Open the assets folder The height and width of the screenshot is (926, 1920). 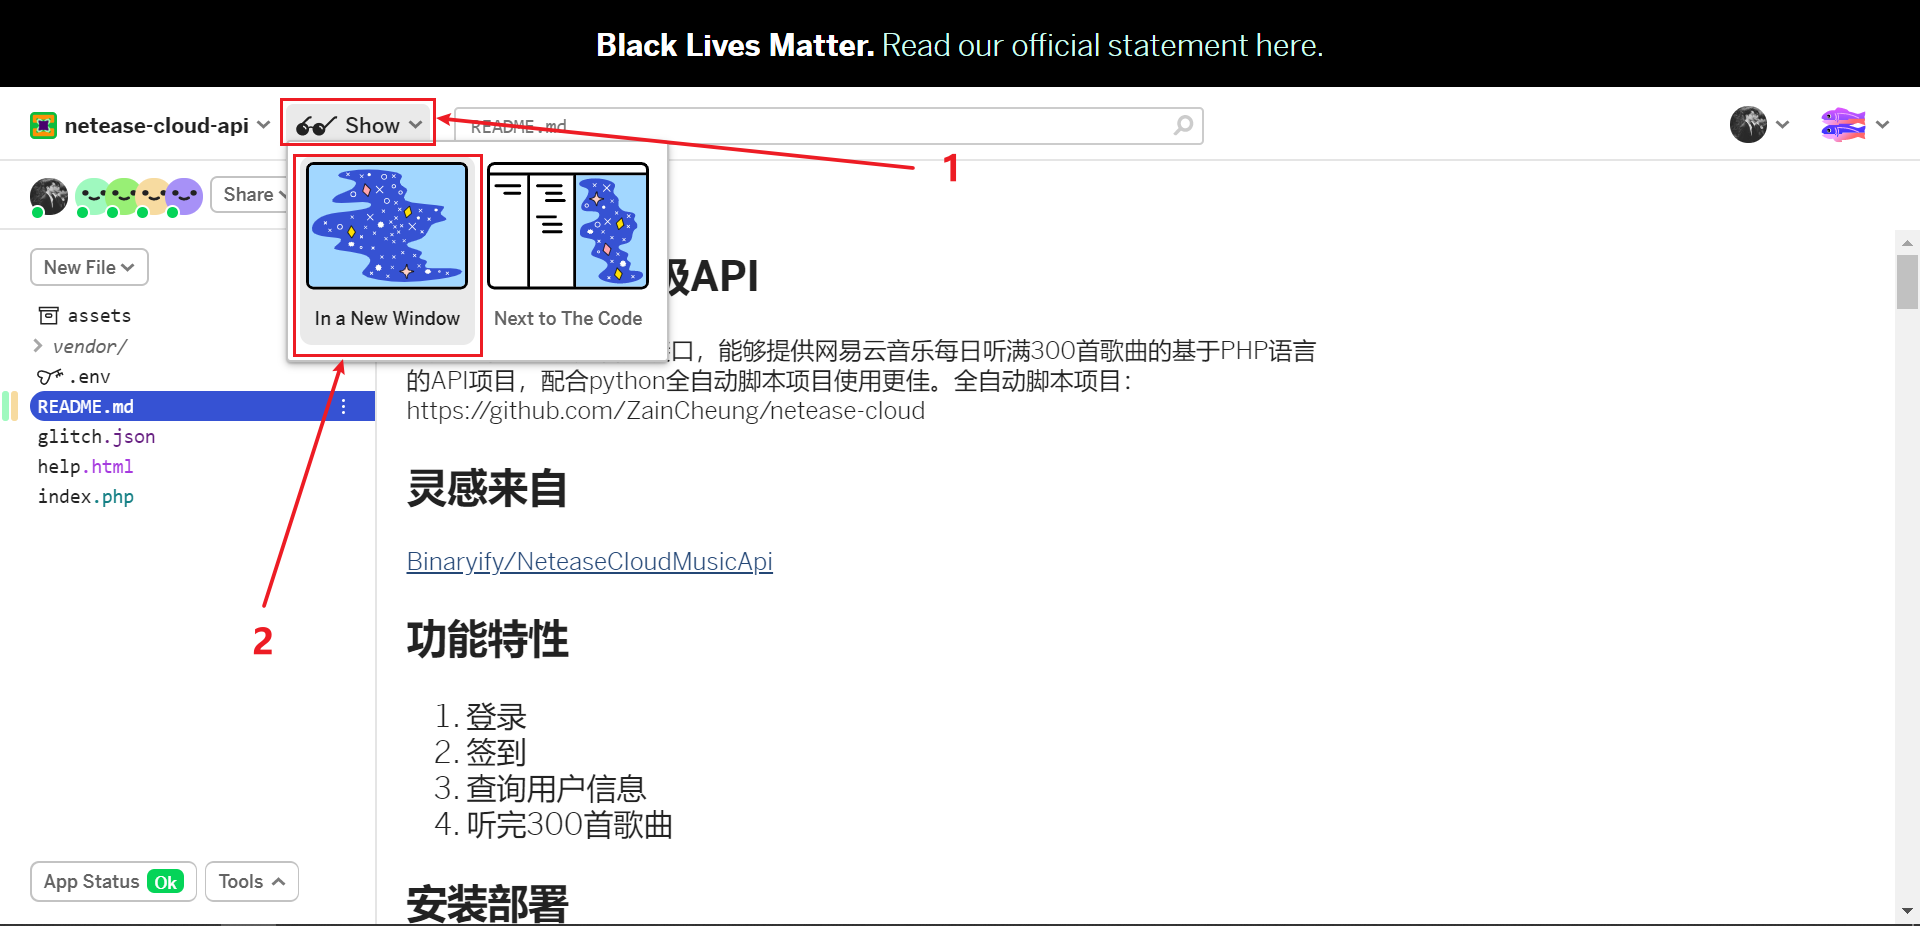coord(99,316)
